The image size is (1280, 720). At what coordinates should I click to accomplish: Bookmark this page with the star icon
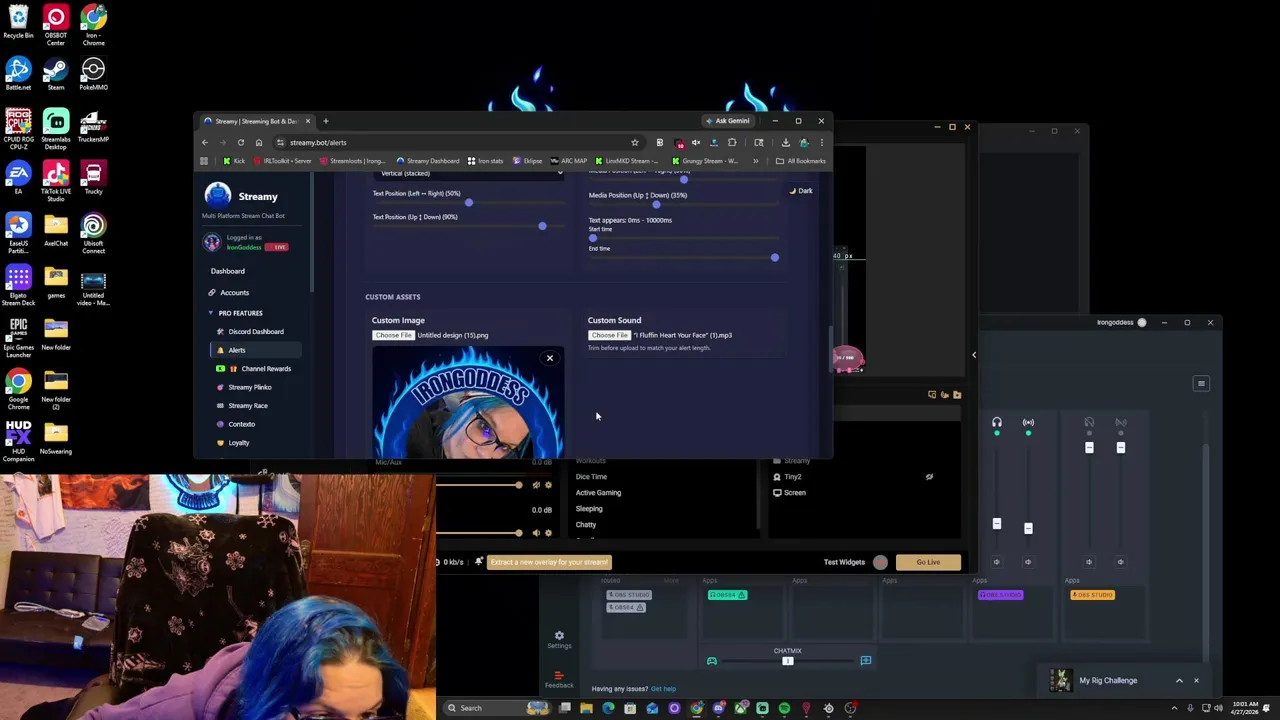coord(634,142)
